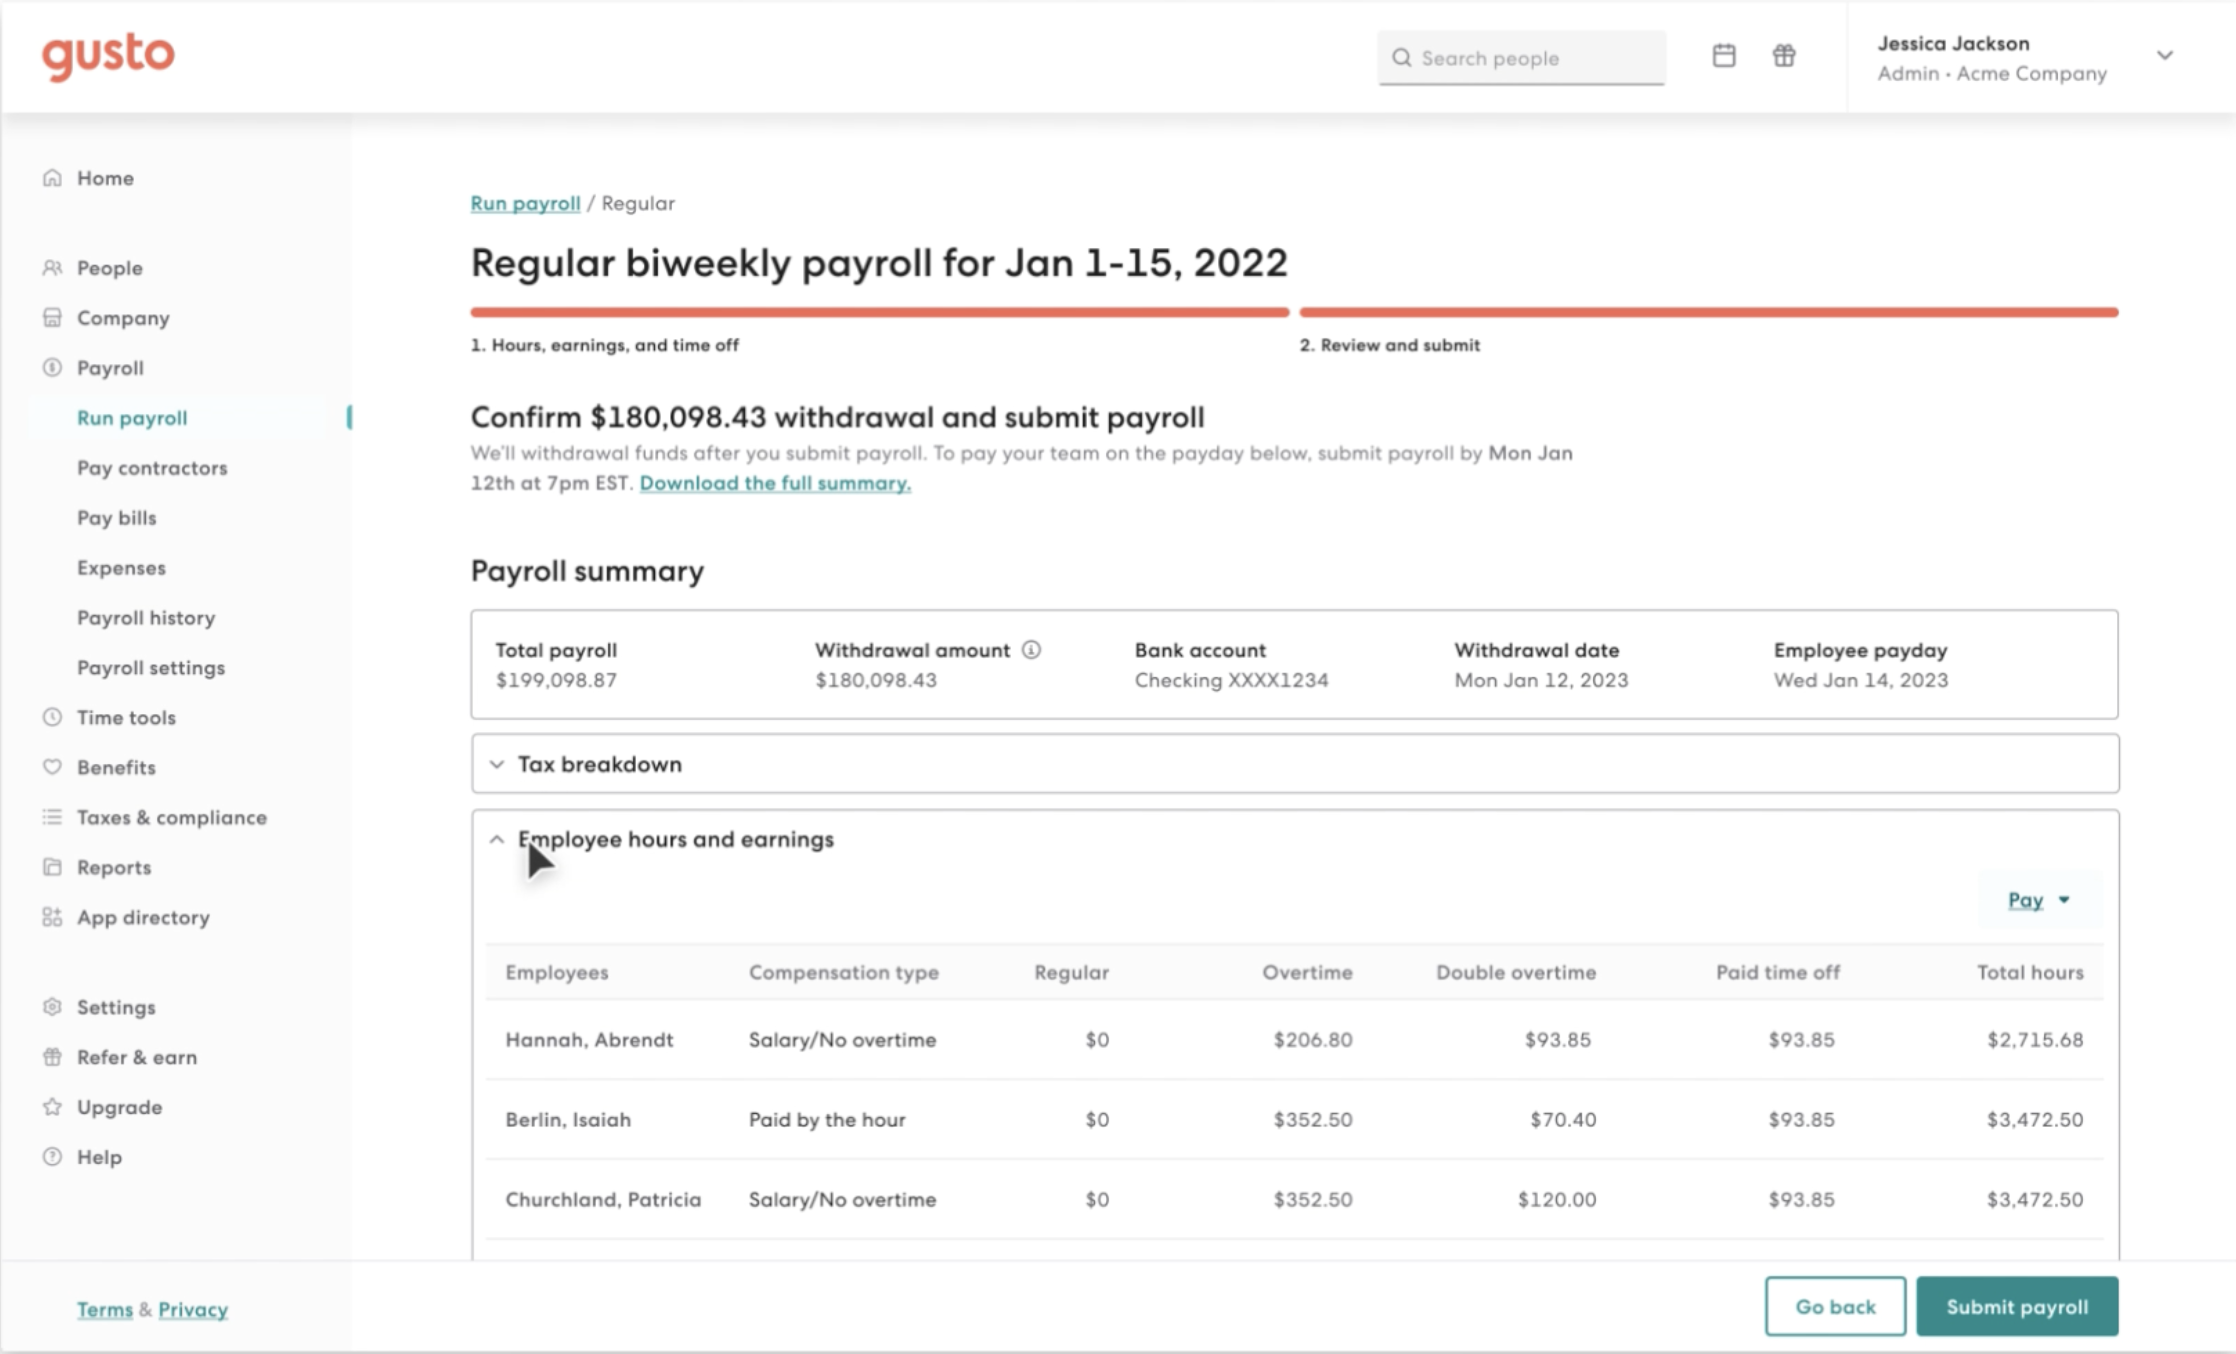The height and width of the screenshot is (1354, 2236).
Task: Click the gift icon in header
Action: point(1784,56)
